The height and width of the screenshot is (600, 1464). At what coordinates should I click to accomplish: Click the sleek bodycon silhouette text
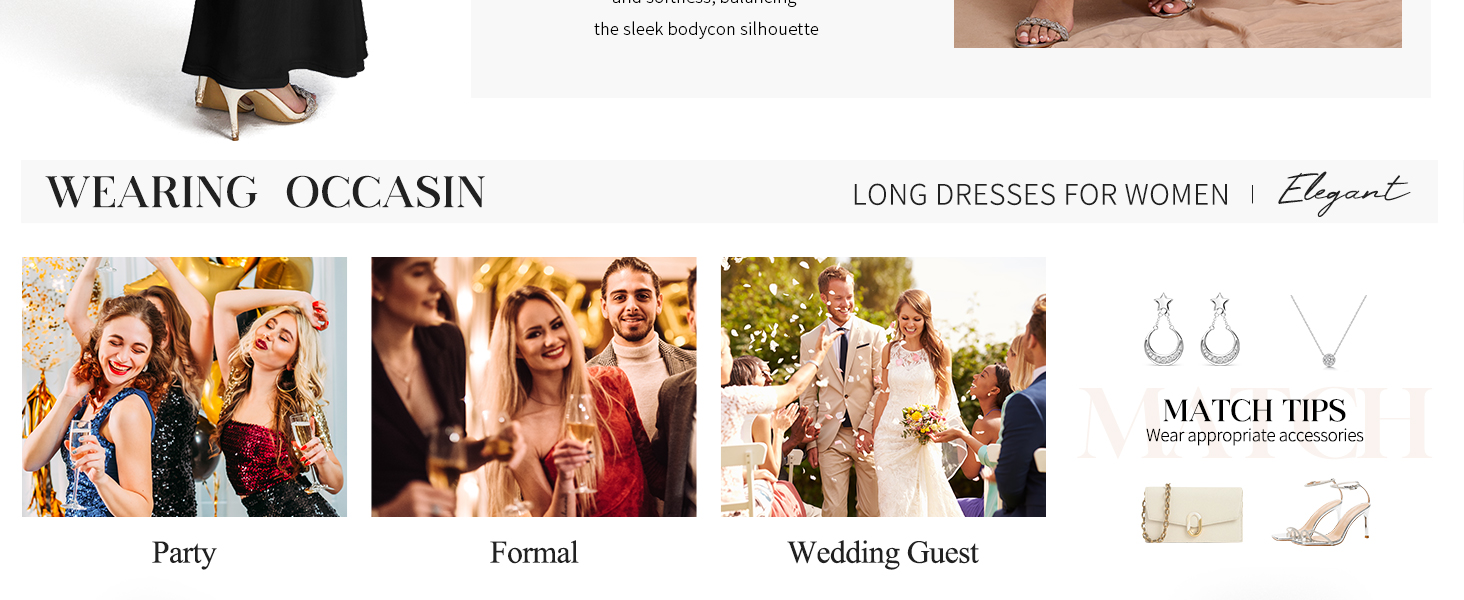(x=706, y=29)
